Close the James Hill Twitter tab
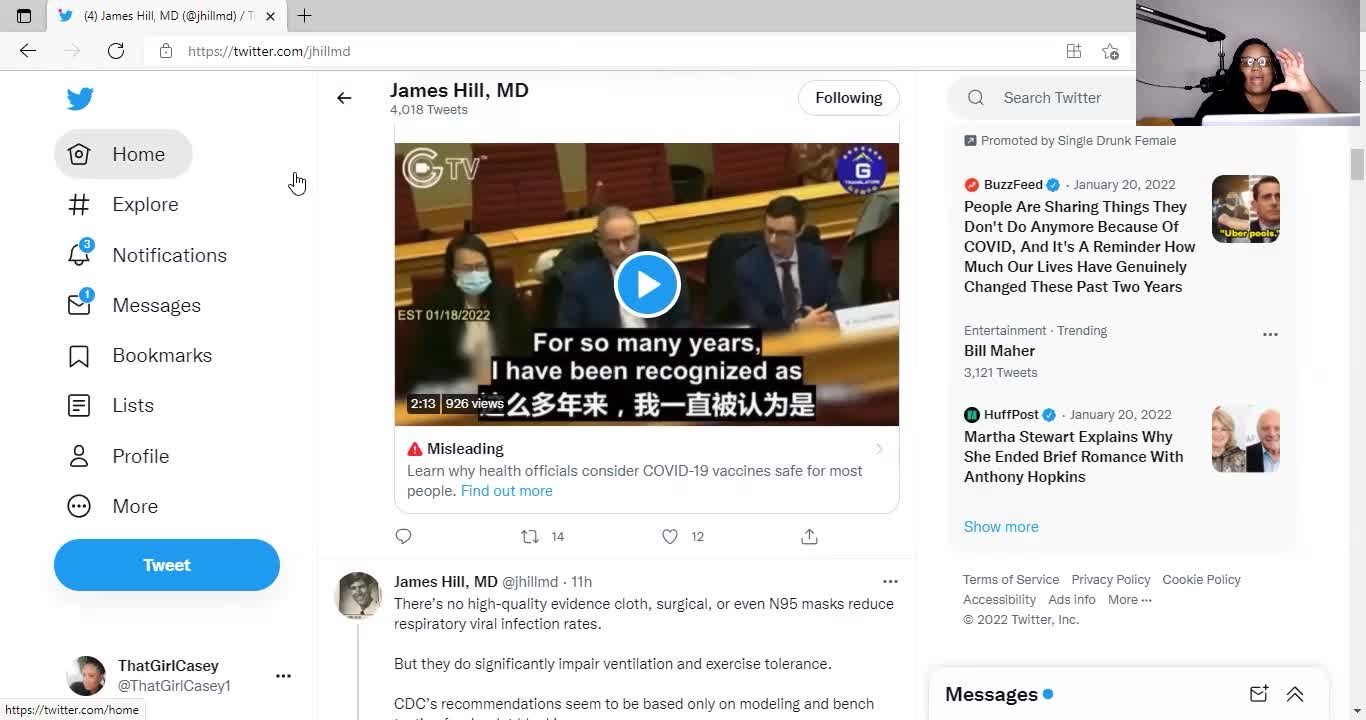Image resolution: width=1366 pixels, height=720 pixels. point(270,16)
